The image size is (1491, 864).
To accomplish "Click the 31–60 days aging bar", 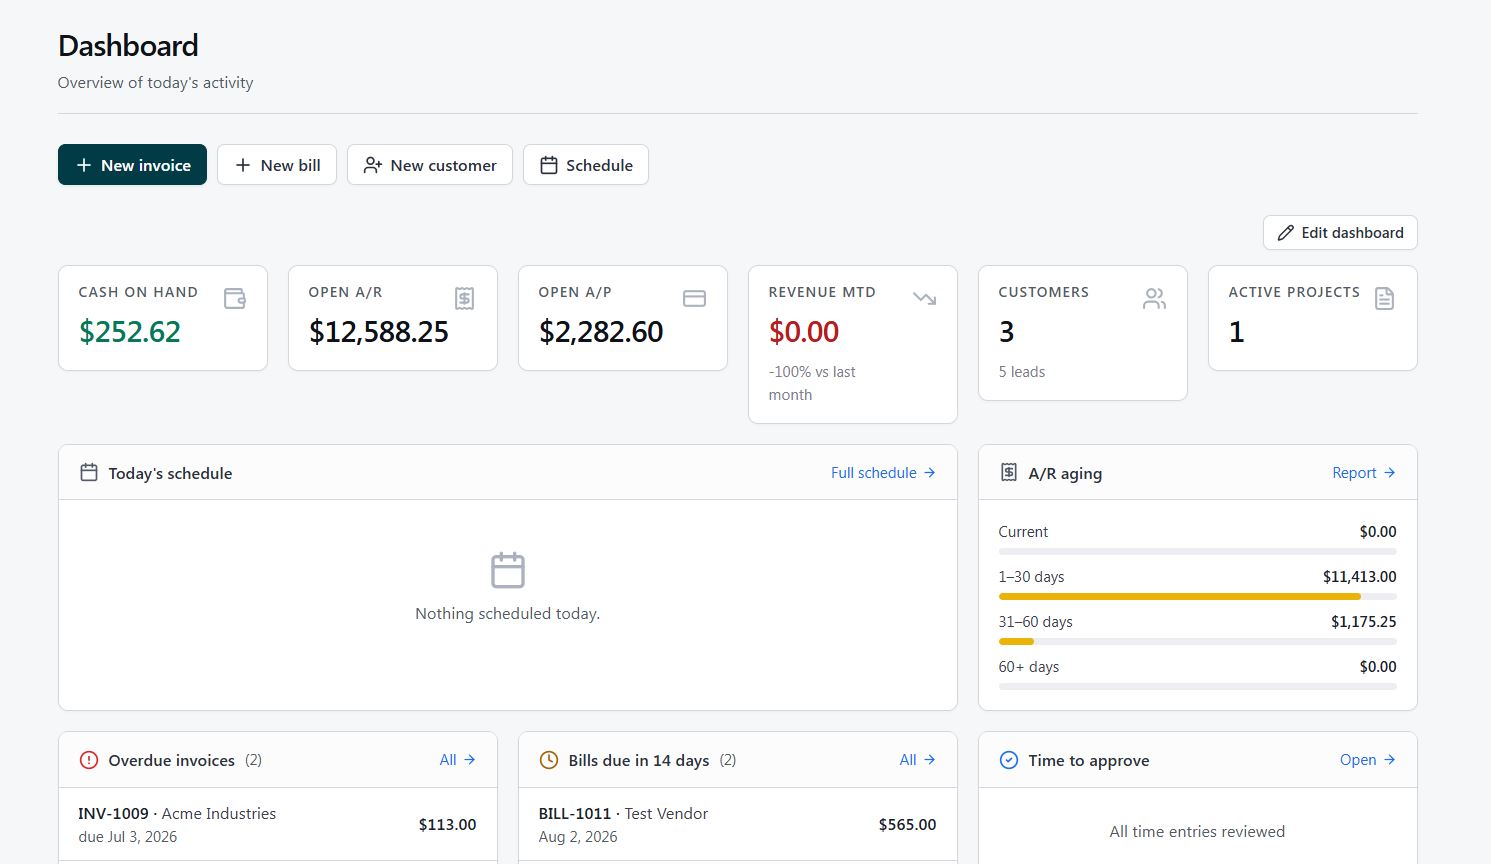I will (1197, 641).
